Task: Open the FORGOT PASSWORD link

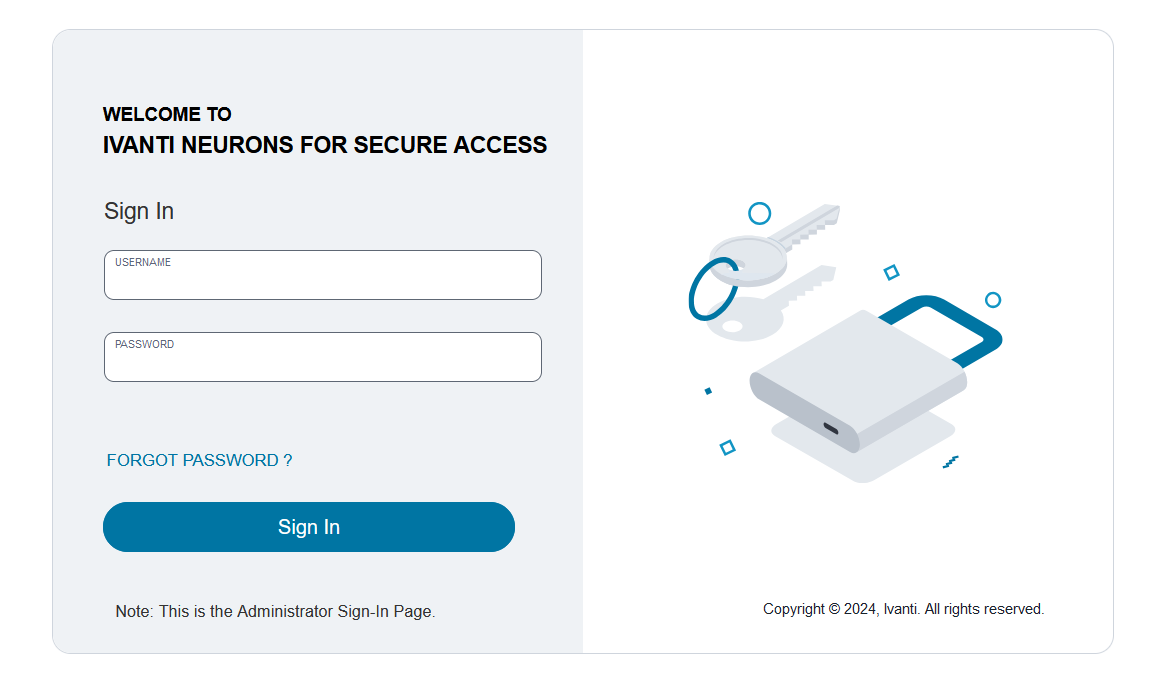Action: coord(199,460)
